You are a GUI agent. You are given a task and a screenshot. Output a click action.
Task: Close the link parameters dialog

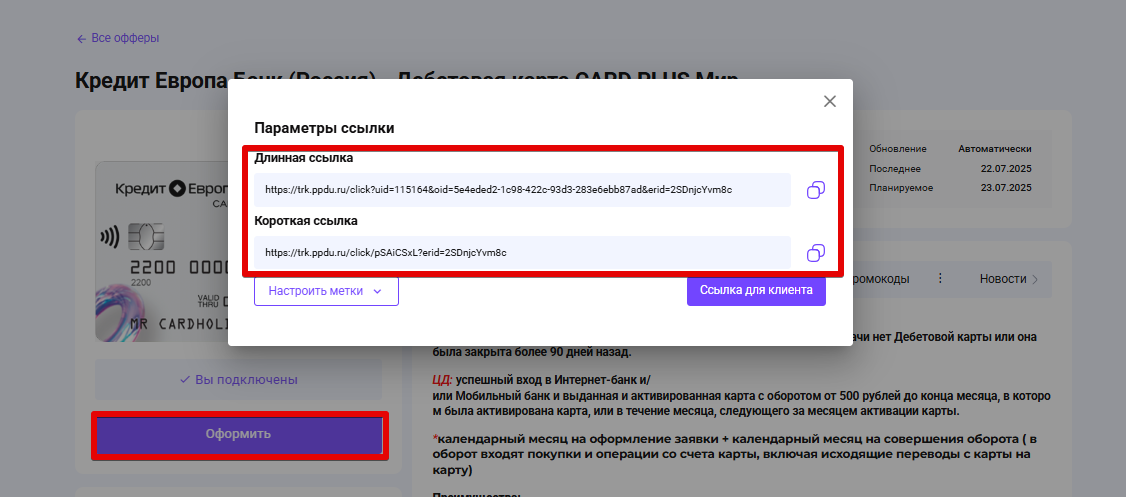click(x=829, y=101)
